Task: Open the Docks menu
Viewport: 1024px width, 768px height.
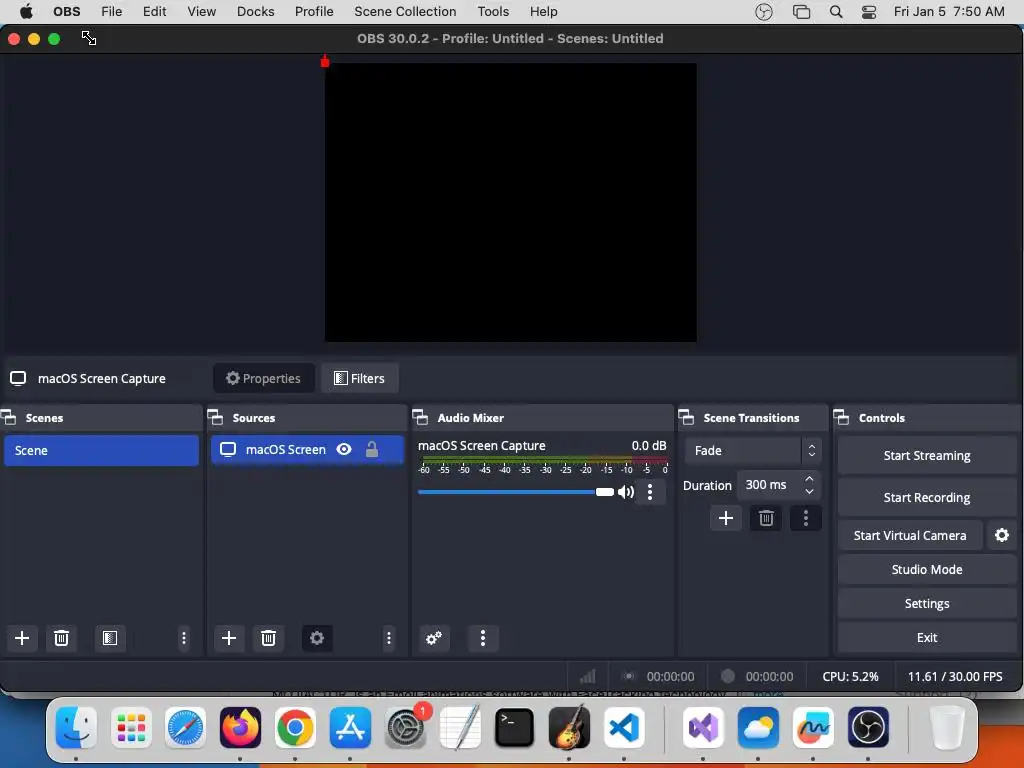Action: [255, 12]
